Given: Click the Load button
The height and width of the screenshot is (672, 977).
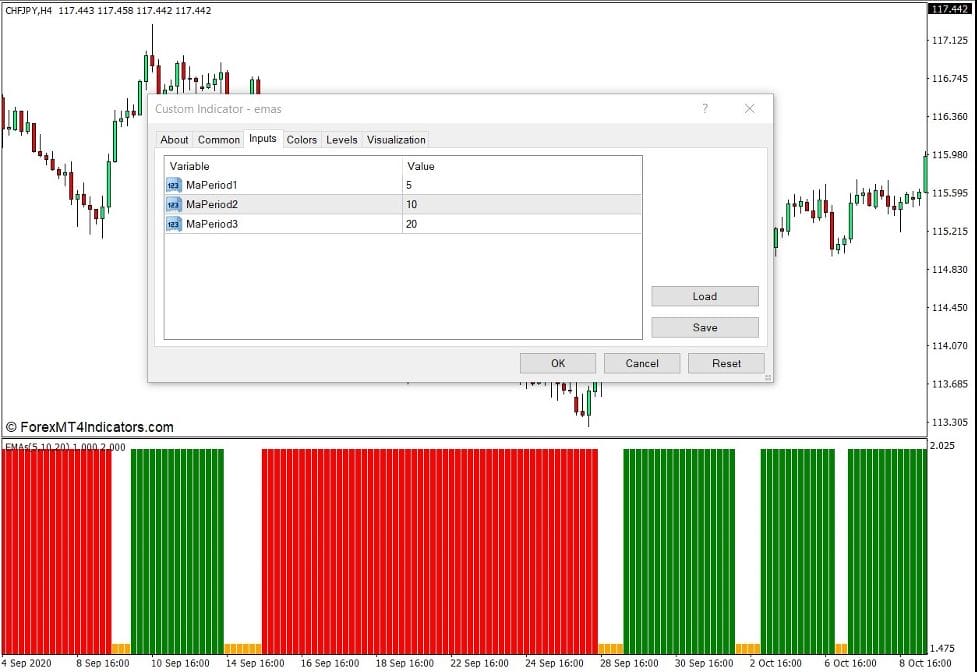Looking at the screenshot, I should pyautogui.click(x=704, y=296).
